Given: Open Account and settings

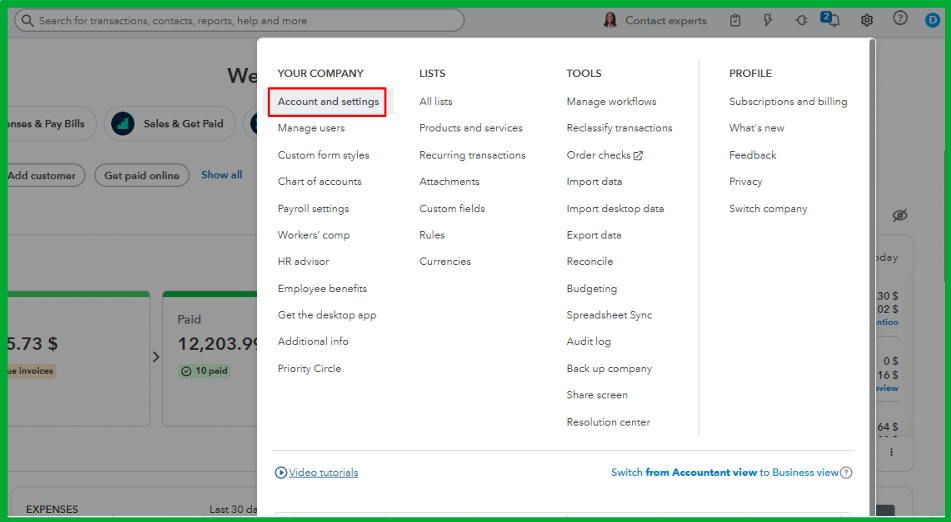Looking at the screenshot, I should (x=328, y=101).
